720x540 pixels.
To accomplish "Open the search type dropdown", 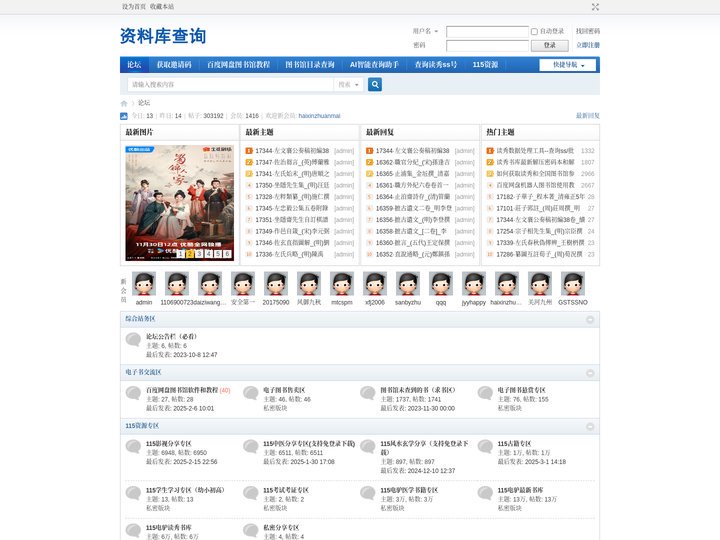I will coord(349,84).
